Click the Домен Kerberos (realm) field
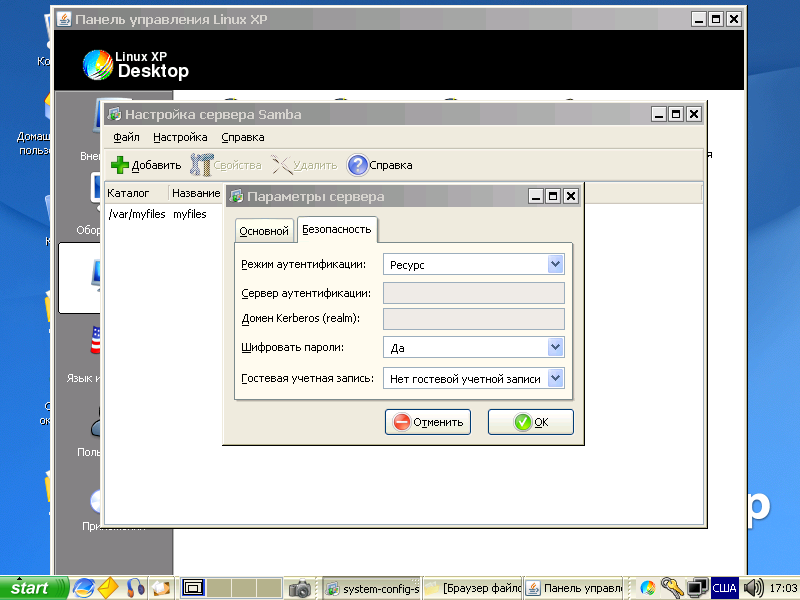The height and width of the screenshot is (600, 800). click(x=473, y=318)
